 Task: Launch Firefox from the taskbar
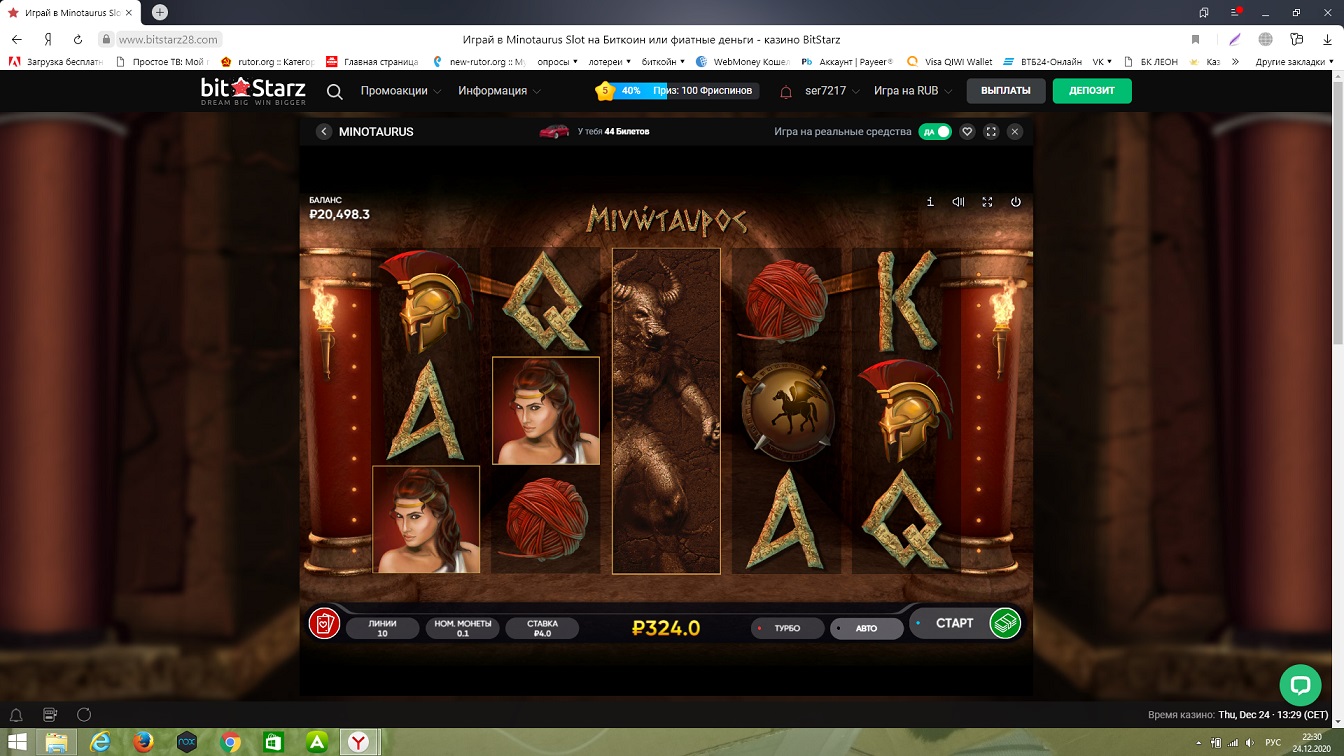(143, 742)
